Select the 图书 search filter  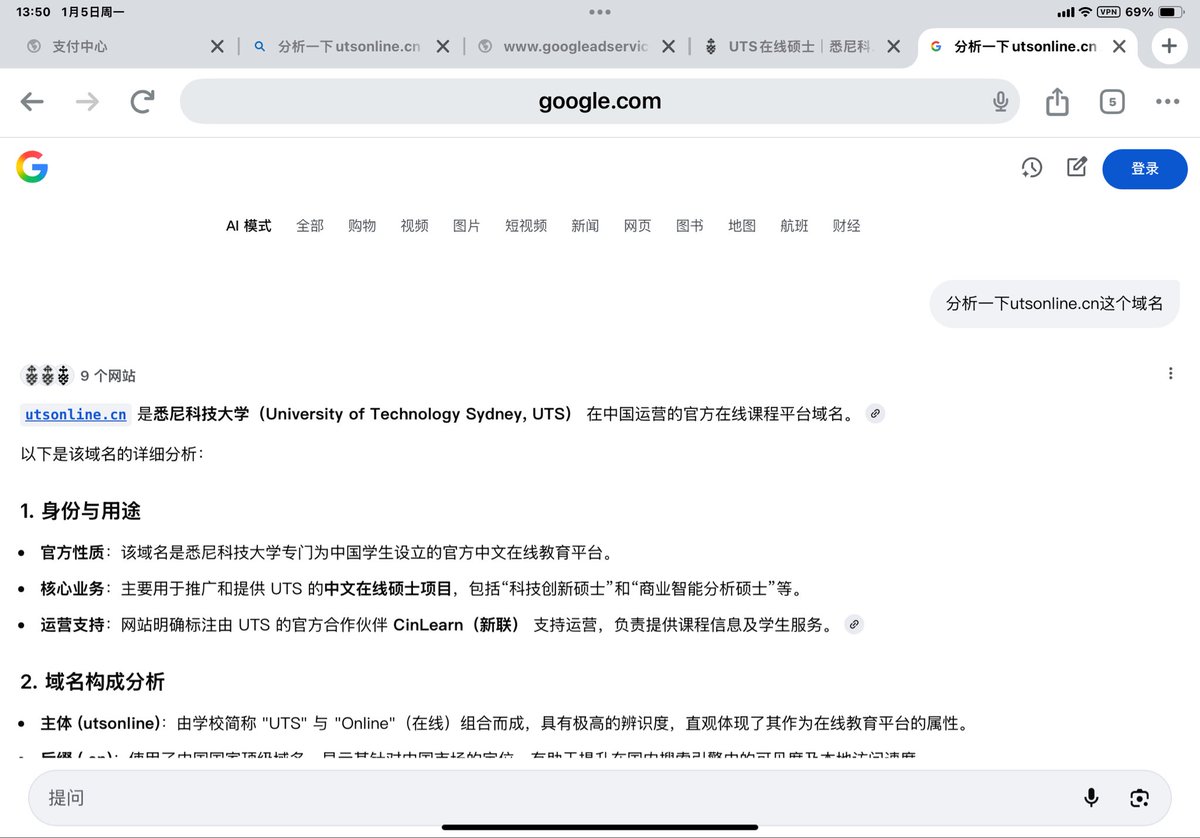click(x=689, y=226)
